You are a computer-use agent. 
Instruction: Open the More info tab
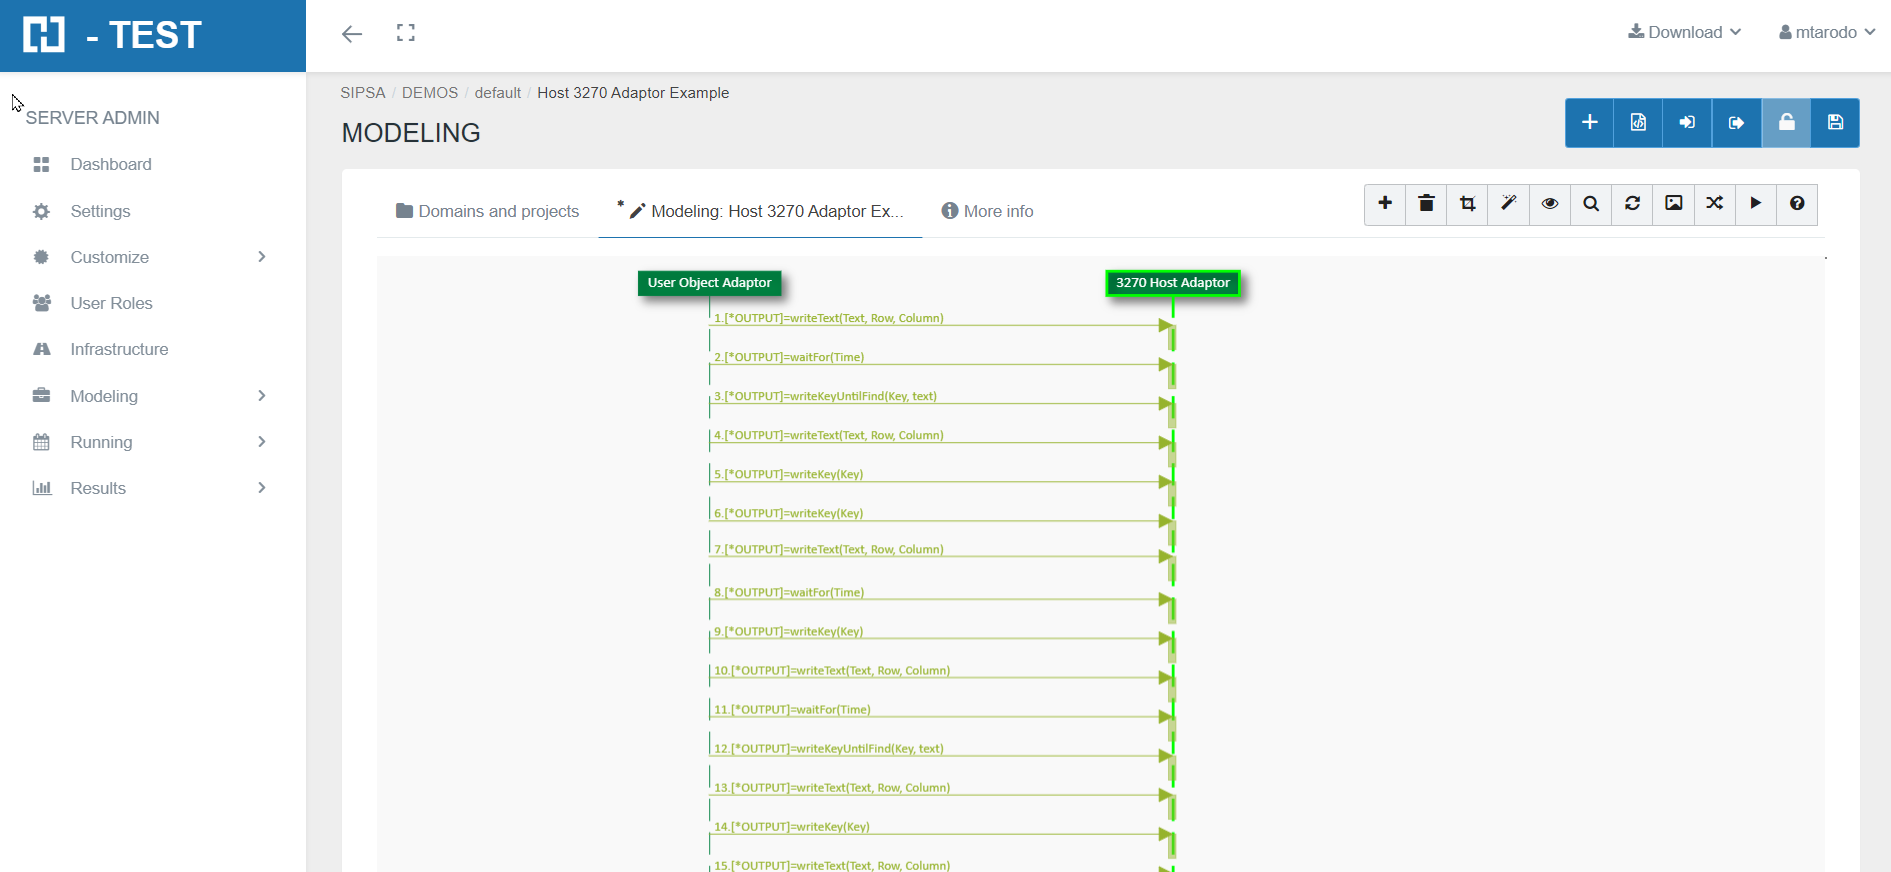[987, 211]
